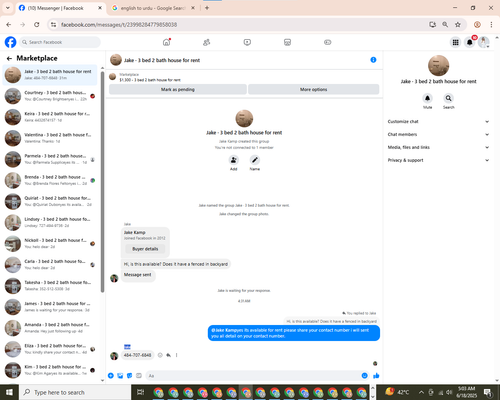
Task: Reply to the 484-707-6848 message
Action: (x=169, y=355)
